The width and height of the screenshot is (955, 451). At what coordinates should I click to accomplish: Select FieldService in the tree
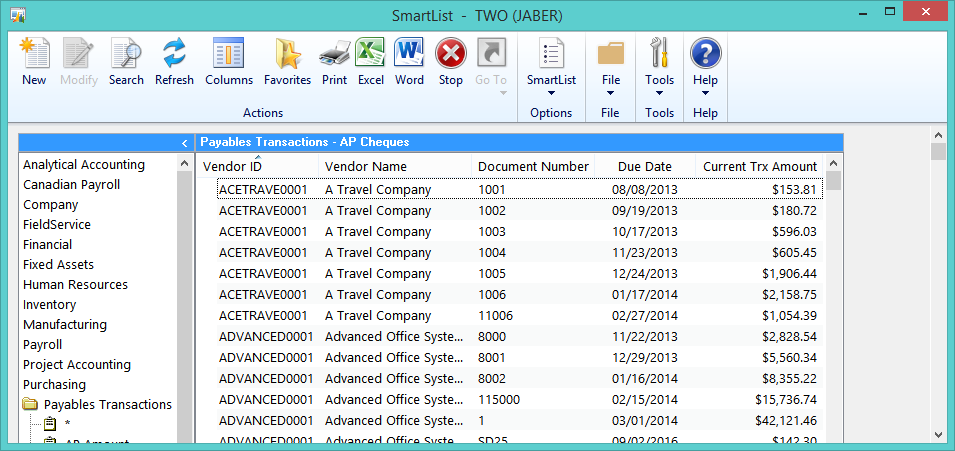(x=57, y=225)
